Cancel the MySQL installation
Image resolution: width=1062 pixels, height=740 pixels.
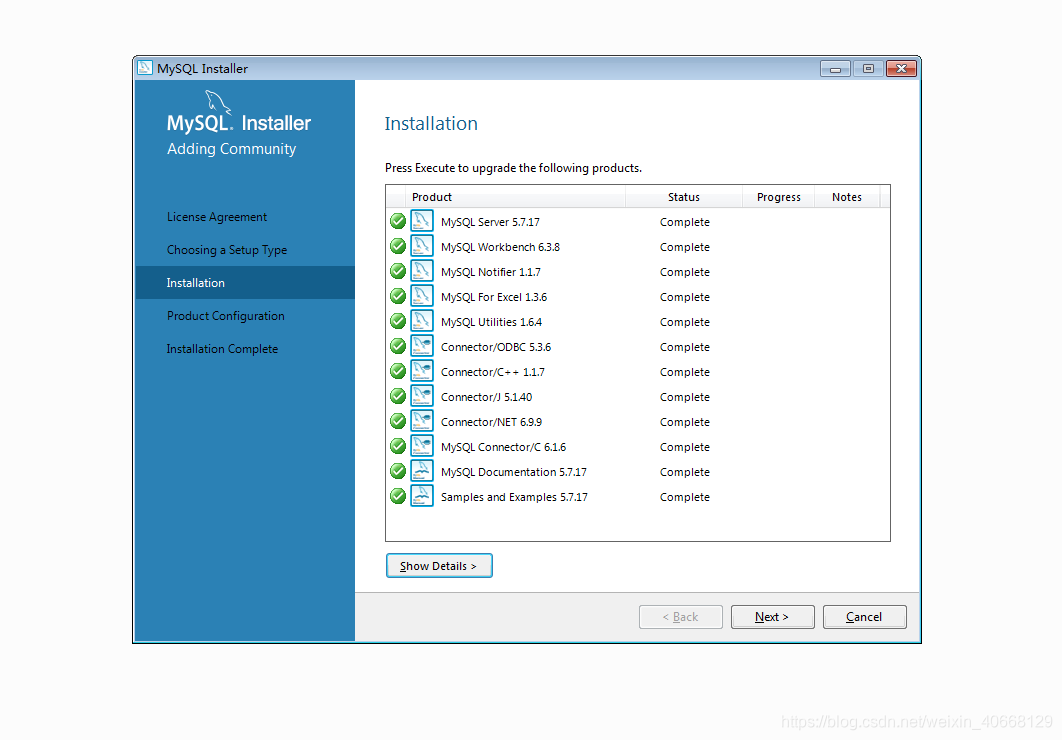click(864, 617)
